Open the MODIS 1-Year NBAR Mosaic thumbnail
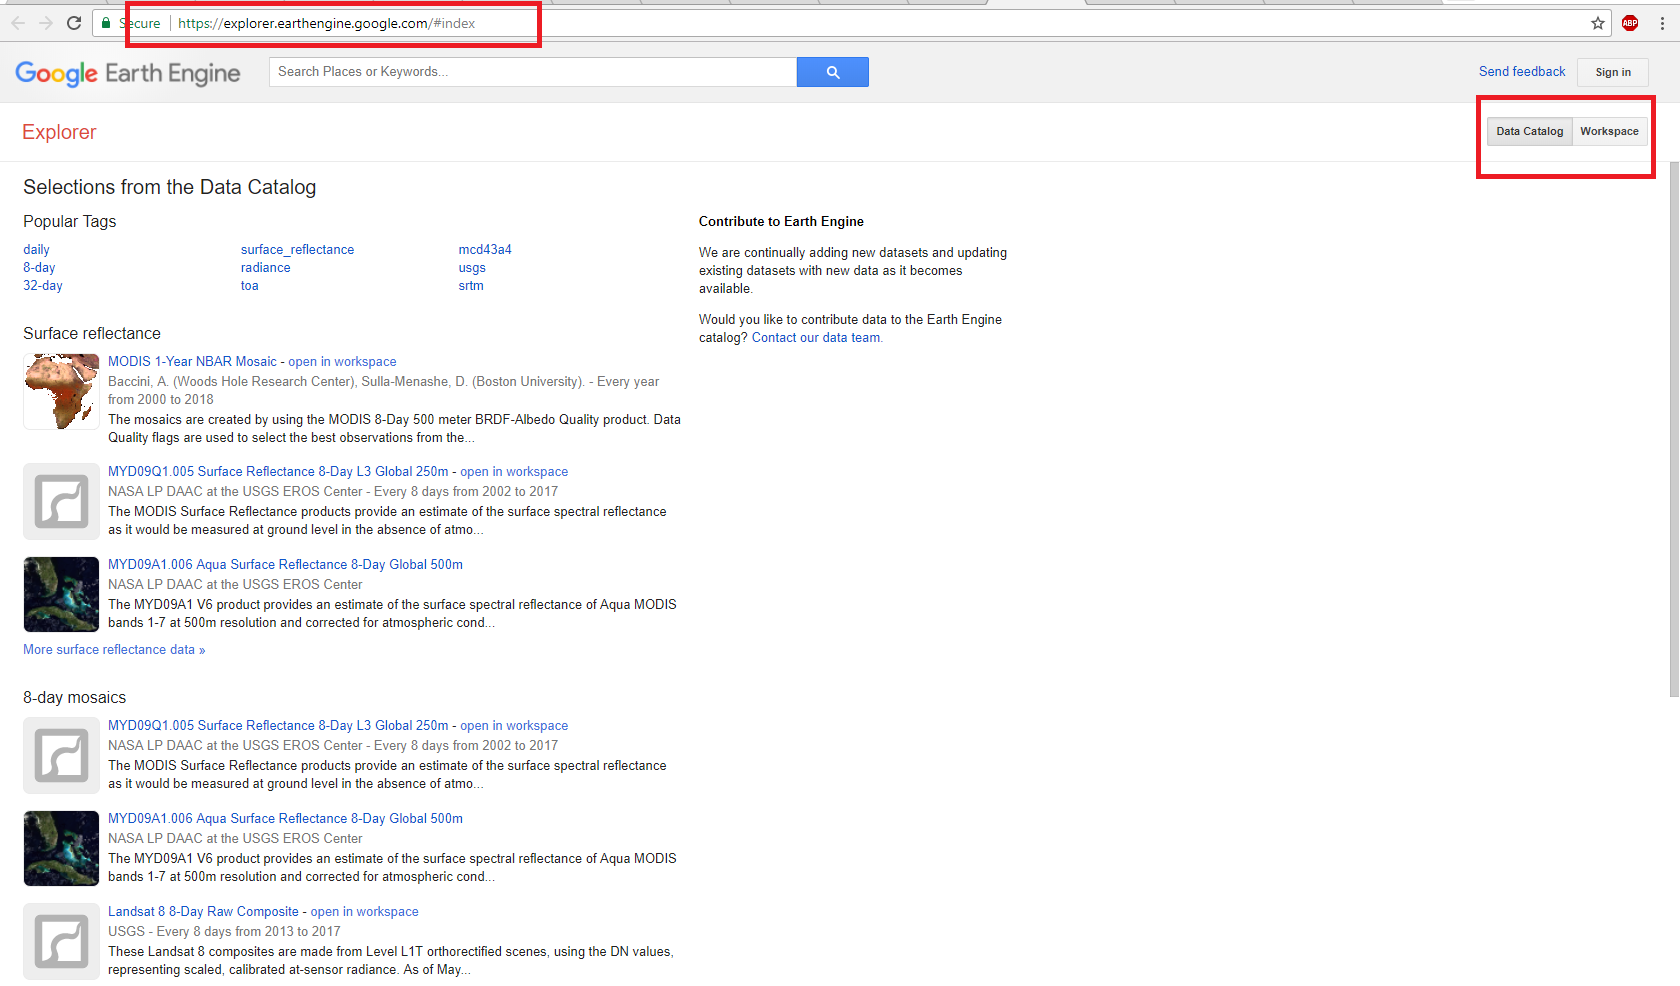The width and height of the screenshot is (1680, 986). pyautogui.click(x=61, y=391)
